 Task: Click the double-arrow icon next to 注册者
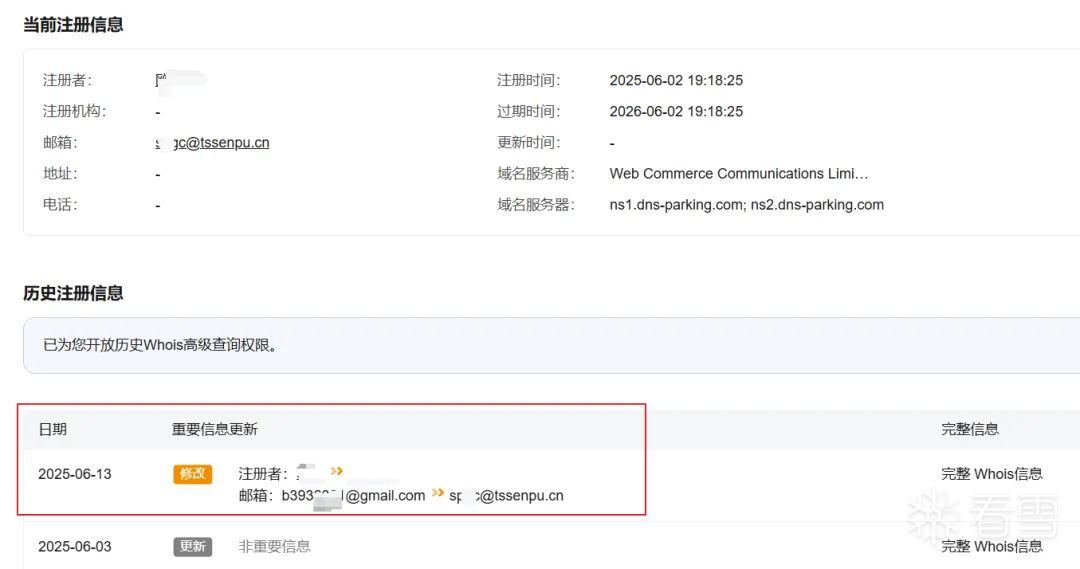pos(336,471)
